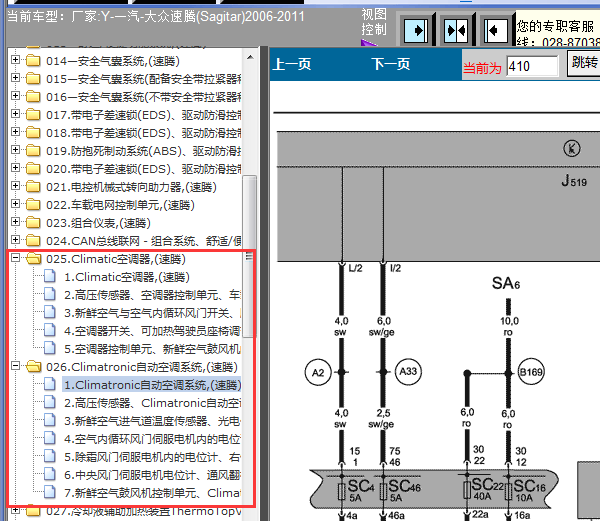Go to next page 下一页
600x521 pixels.
coord(390,64)
